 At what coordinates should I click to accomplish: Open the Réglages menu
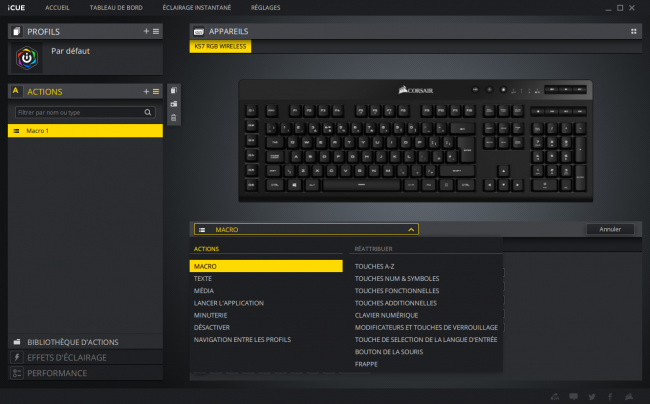tap(265, 7)
